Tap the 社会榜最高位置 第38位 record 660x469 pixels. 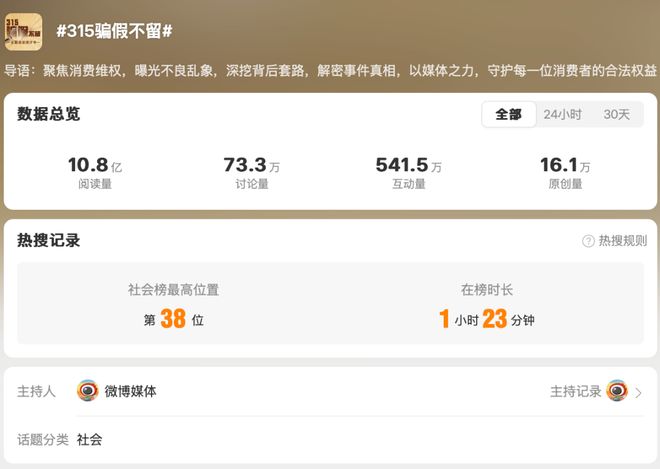[173, 306]
